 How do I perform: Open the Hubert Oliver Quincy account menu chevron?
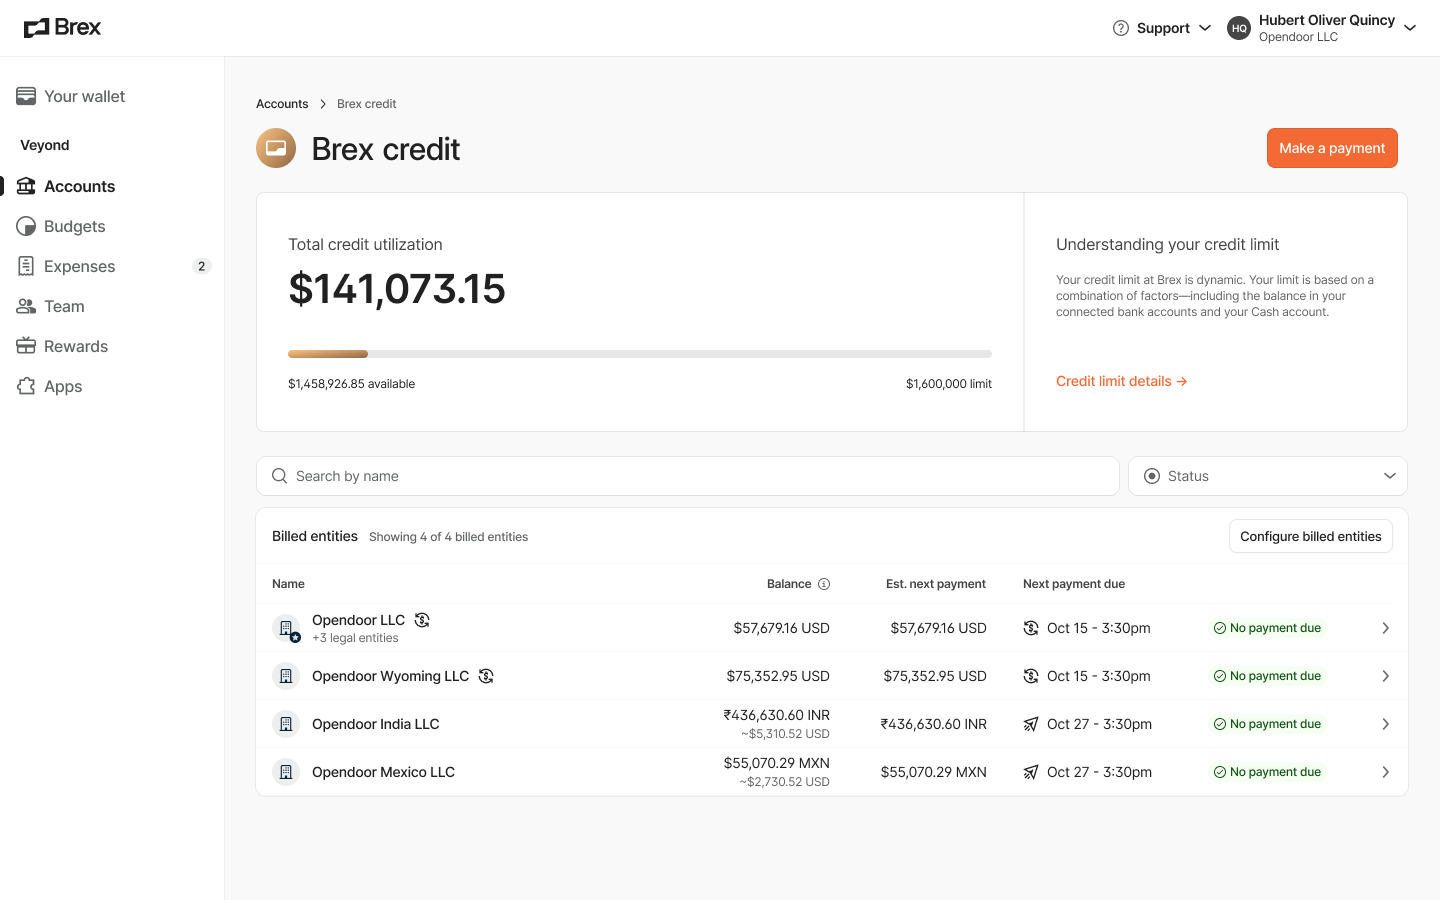click(x=1410, y=28)
